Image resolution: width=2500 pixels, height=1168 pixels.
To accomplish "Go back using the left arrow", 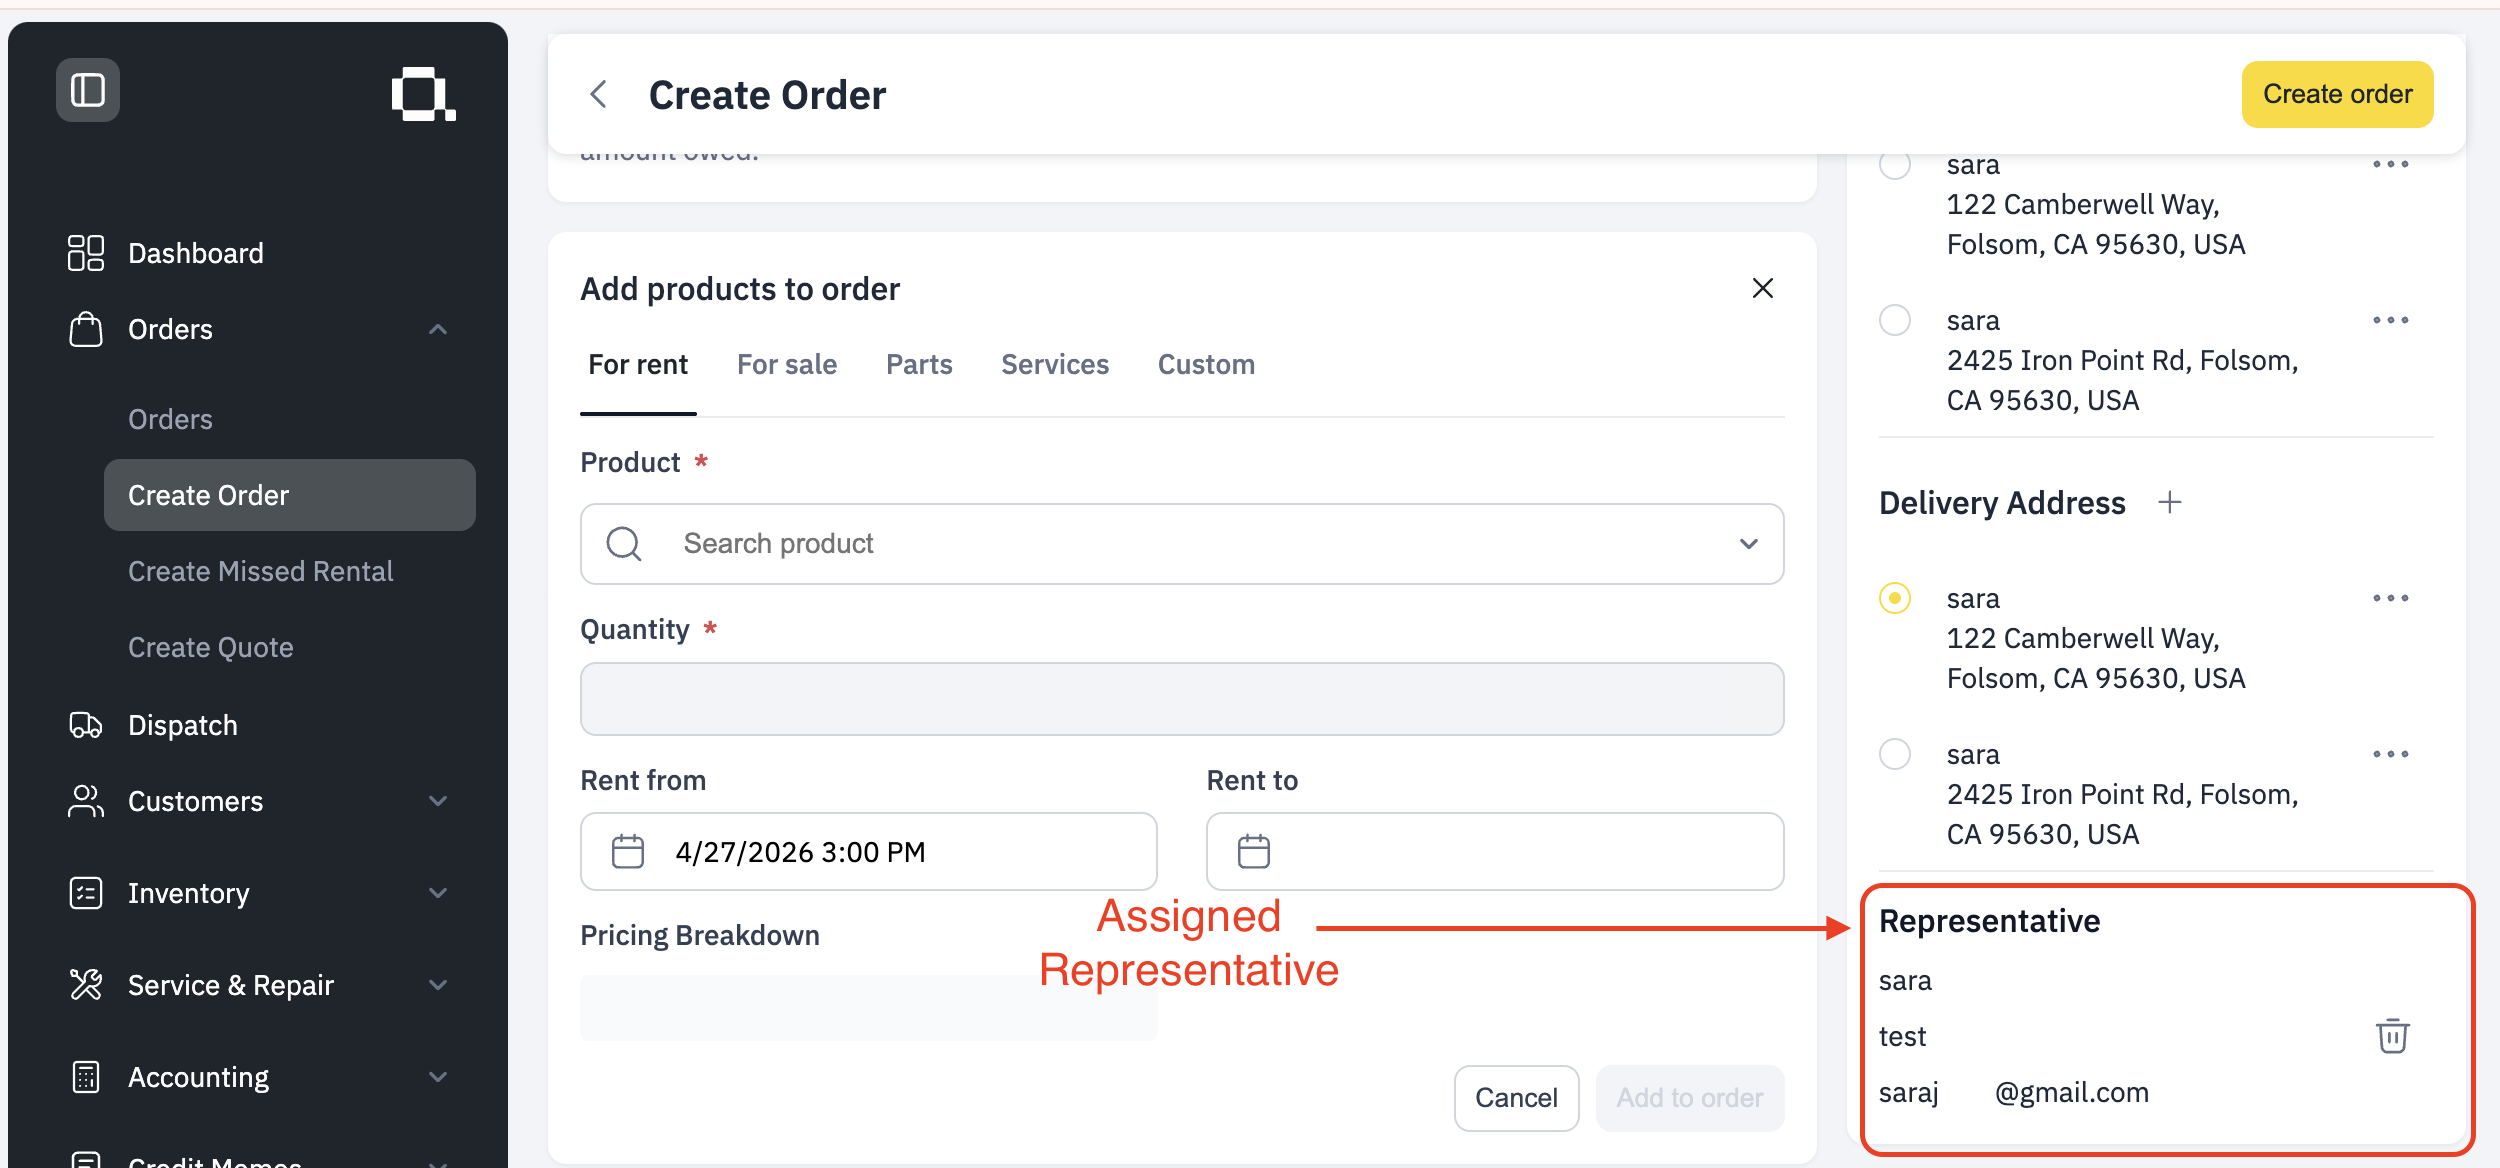I will [599, 95].
